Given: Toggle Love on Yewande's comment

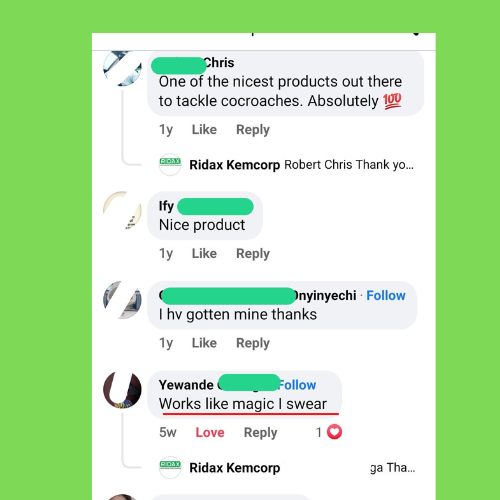Looking at the screenshot, I should point(210,432).
